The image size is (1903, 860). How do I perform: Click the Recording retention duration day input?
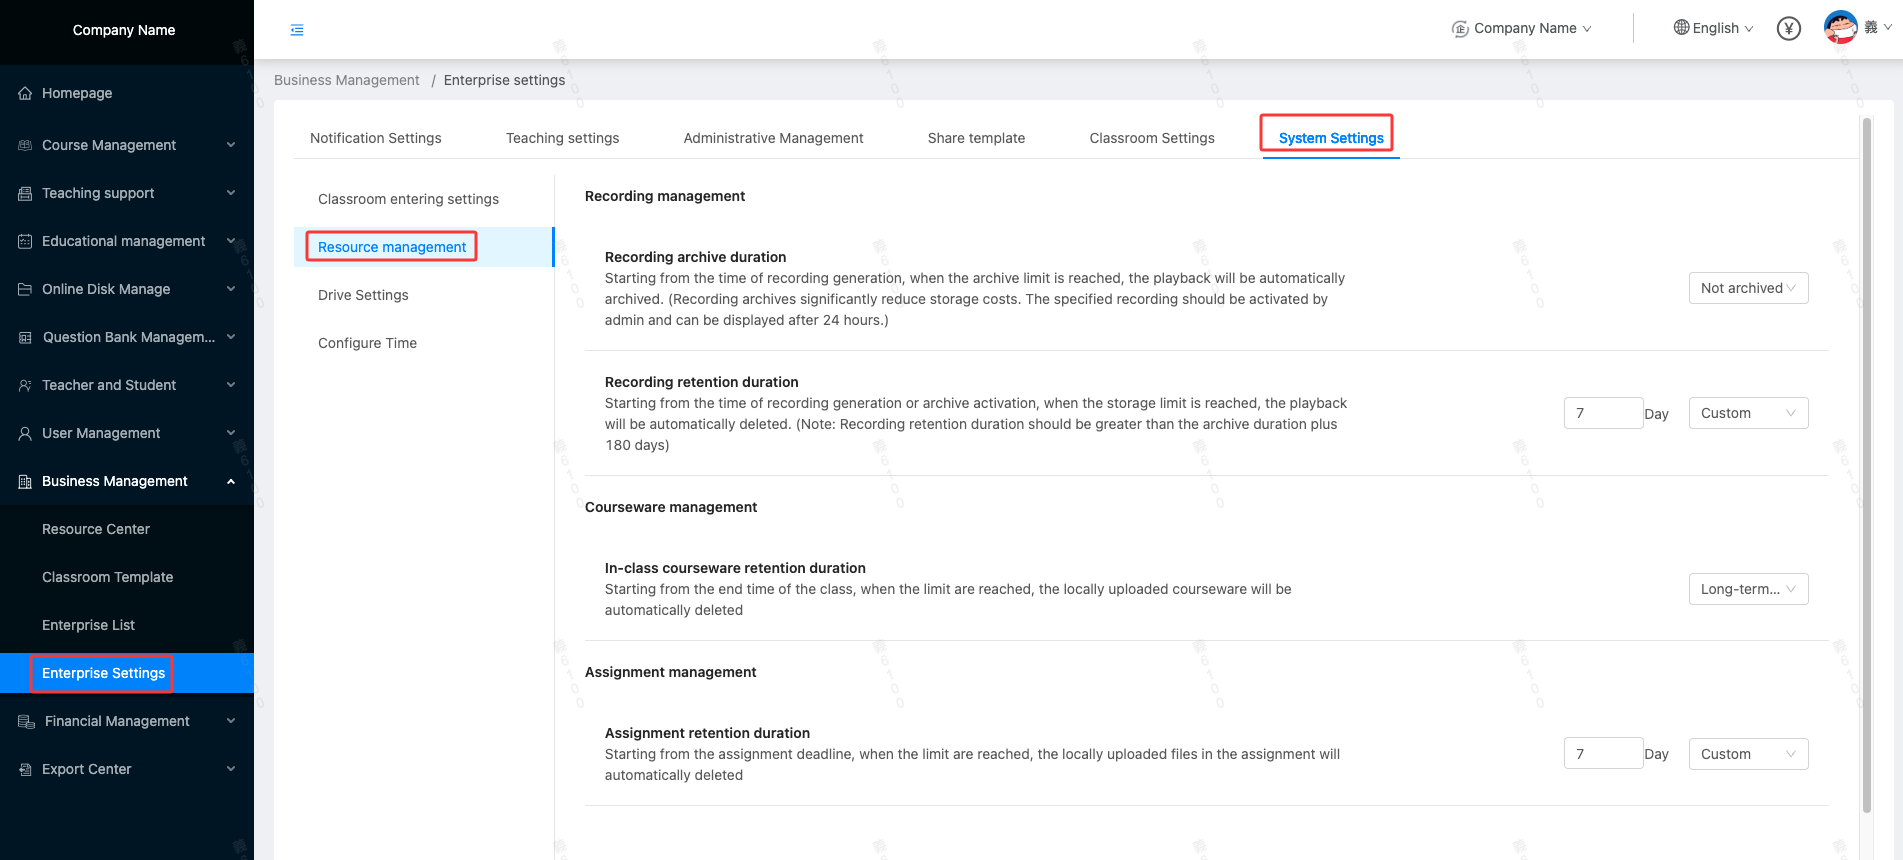coord(1602,414)
